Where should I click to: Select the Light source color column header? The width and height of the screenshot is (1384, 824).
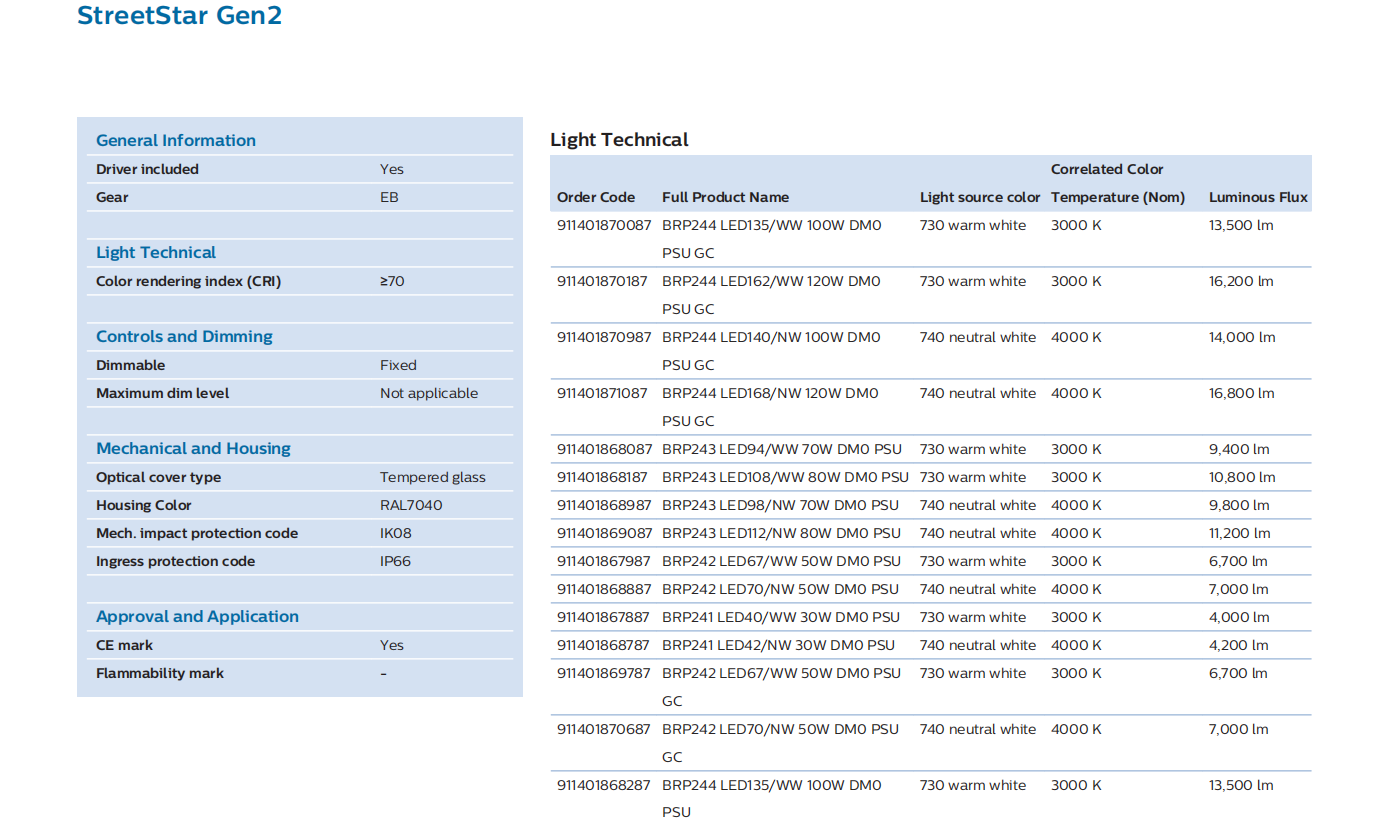(980, 197)
